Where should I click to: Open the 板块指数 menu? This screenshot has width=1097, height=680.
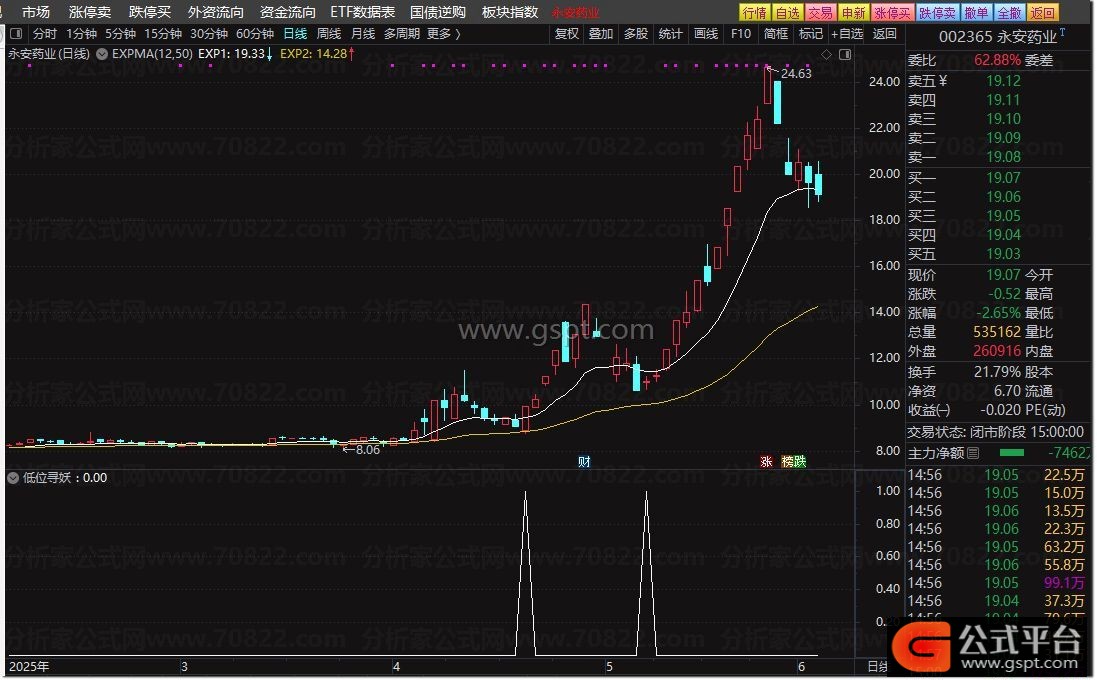pos(510,13)
